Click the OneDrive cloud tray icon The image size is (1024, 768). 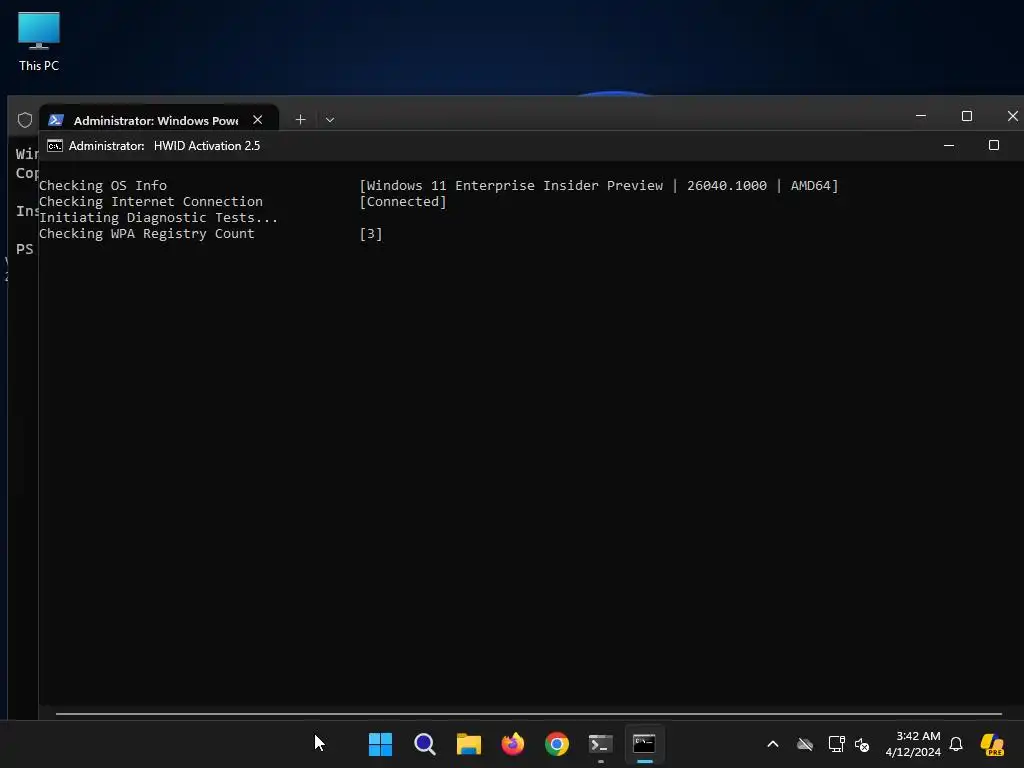pyautogui.click(x=805, y=744)
